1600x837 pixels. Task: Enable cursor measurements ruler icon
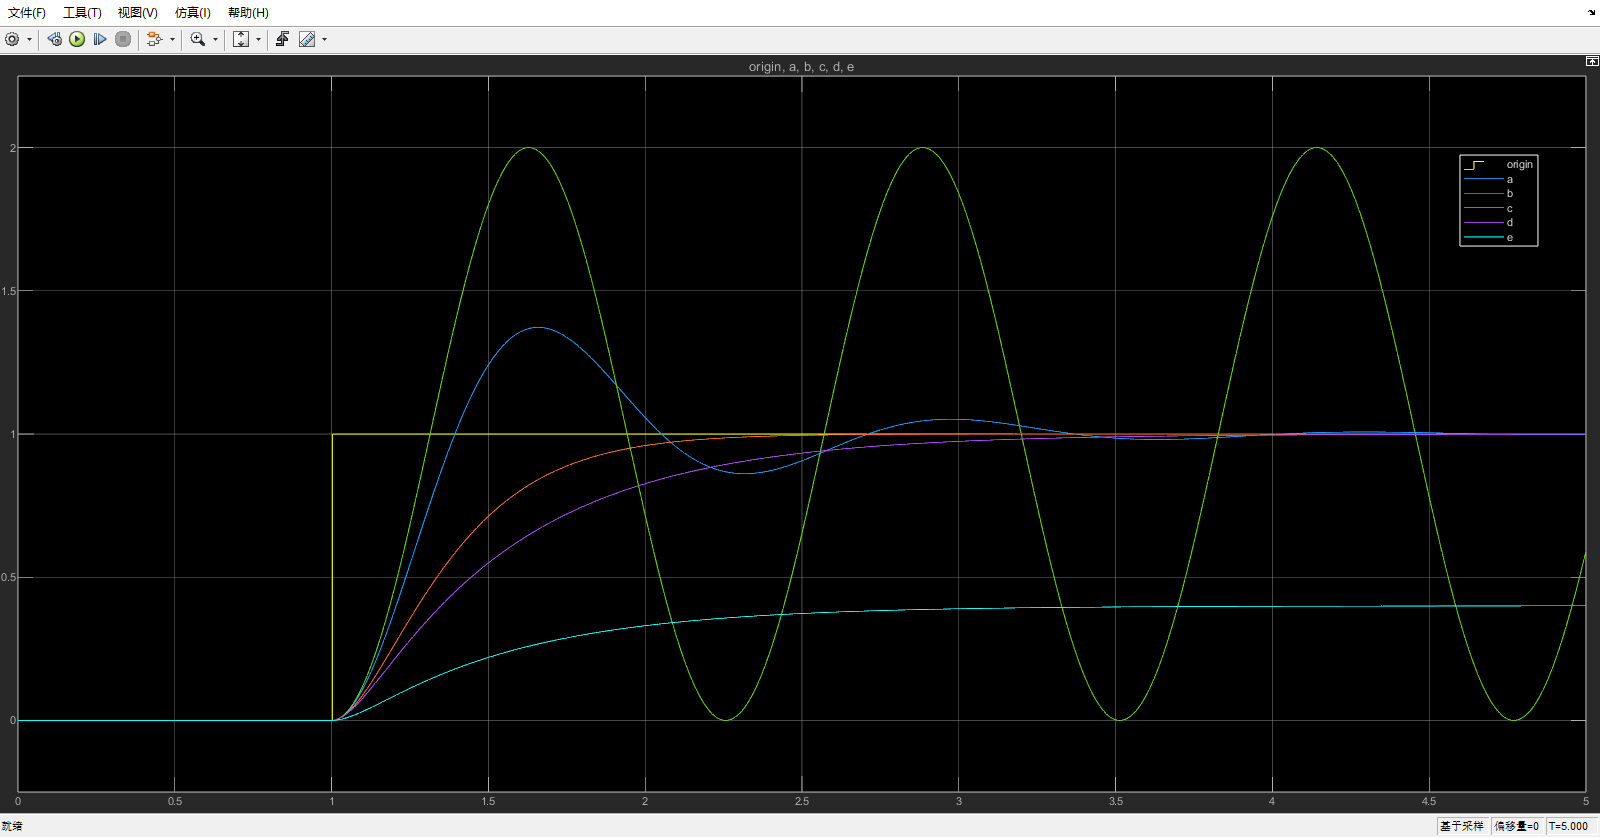tap(307, 39)
